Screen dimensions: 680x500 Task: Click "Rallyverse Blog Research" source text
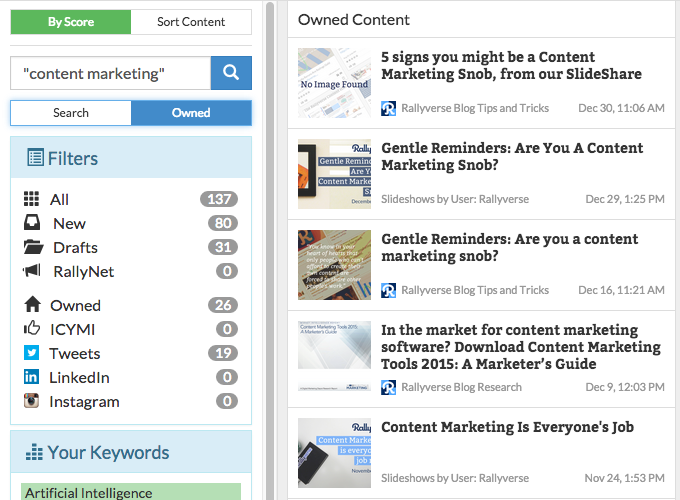click(x=461, y=388)
